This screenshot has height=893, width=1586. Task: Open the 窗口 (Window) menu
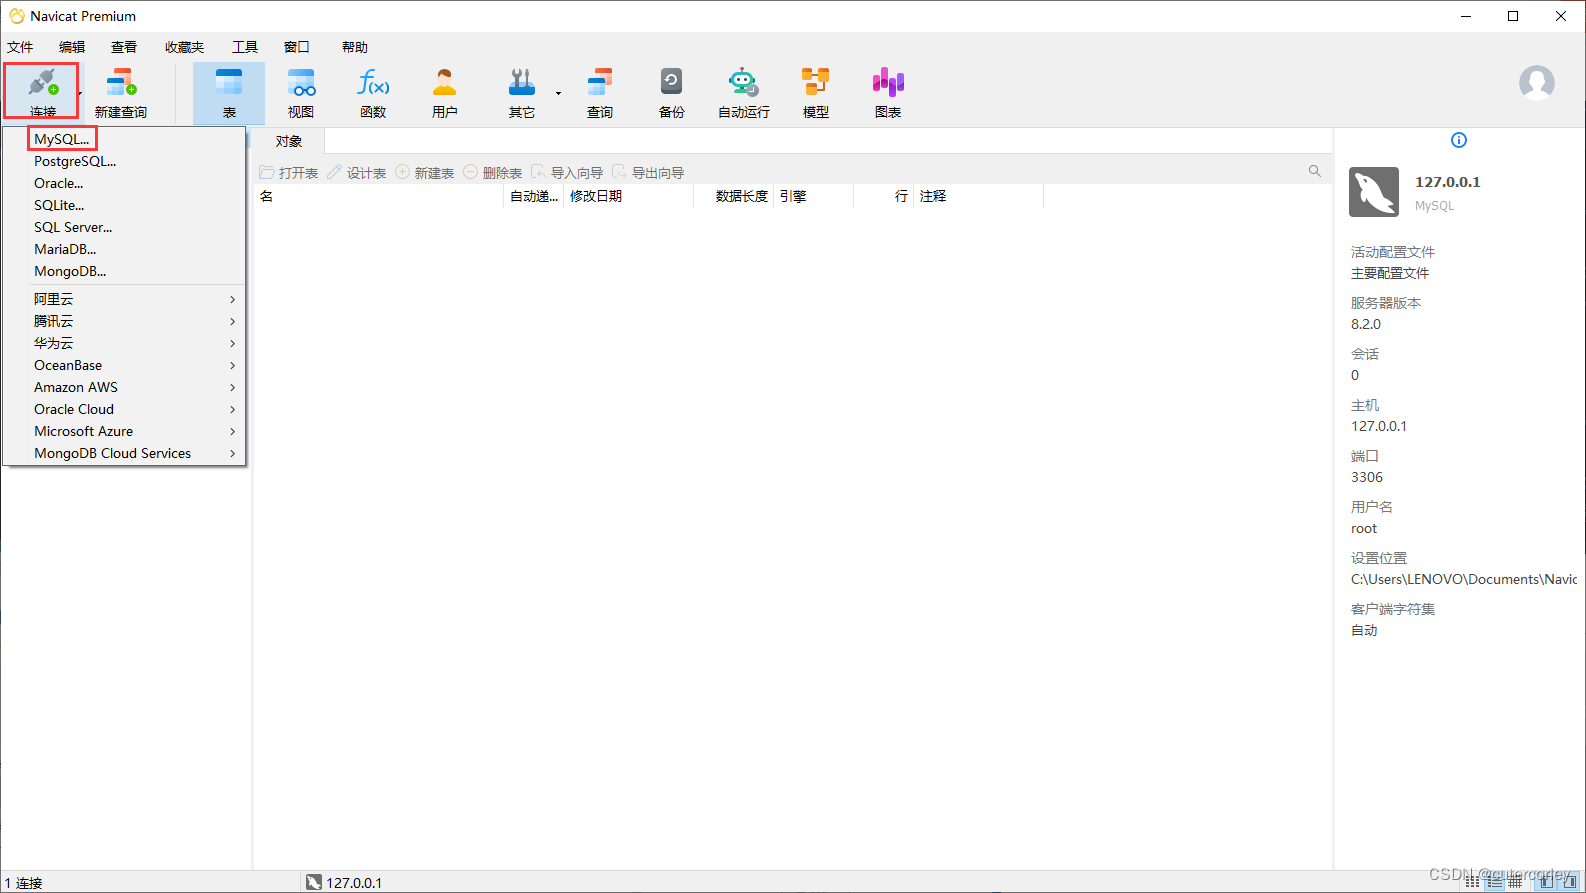pos(297,47)
